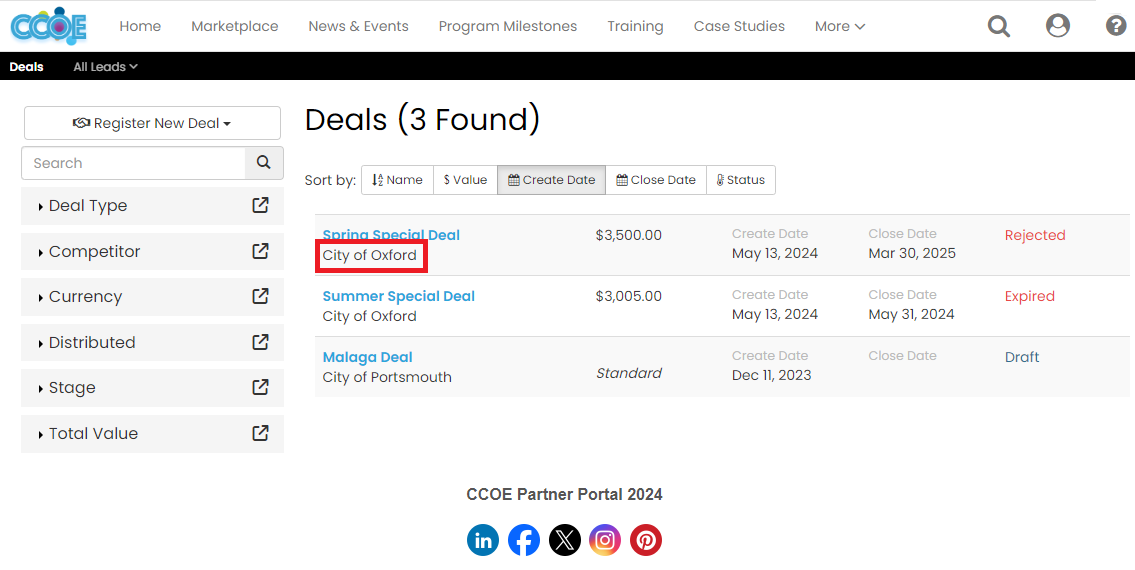The width and height of the screenshot is (1135, 570).
Task: Click the May 31, 2024 close date
Action: point(911,314)
